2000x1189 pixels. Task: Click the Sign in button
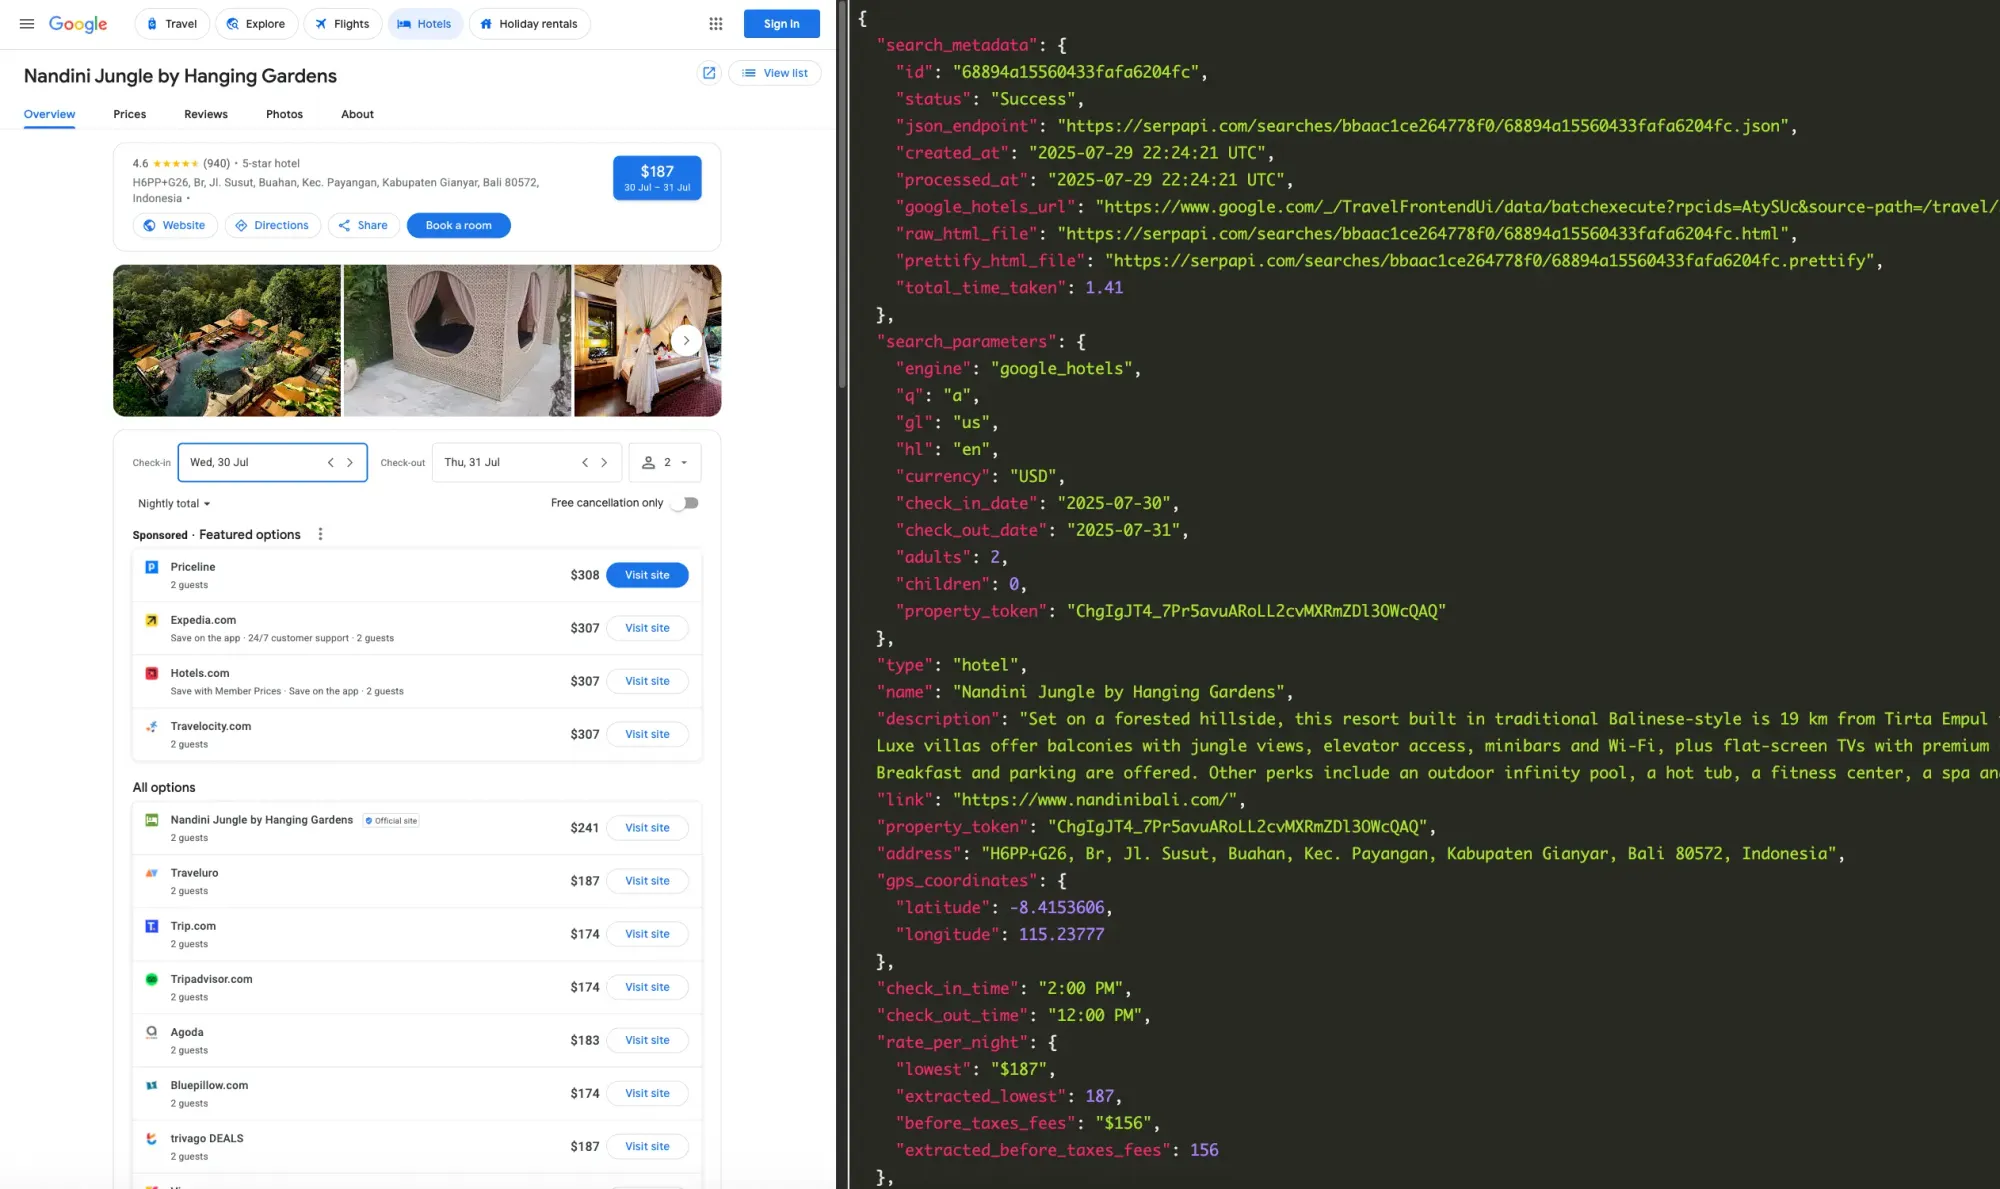pos(782,24)
